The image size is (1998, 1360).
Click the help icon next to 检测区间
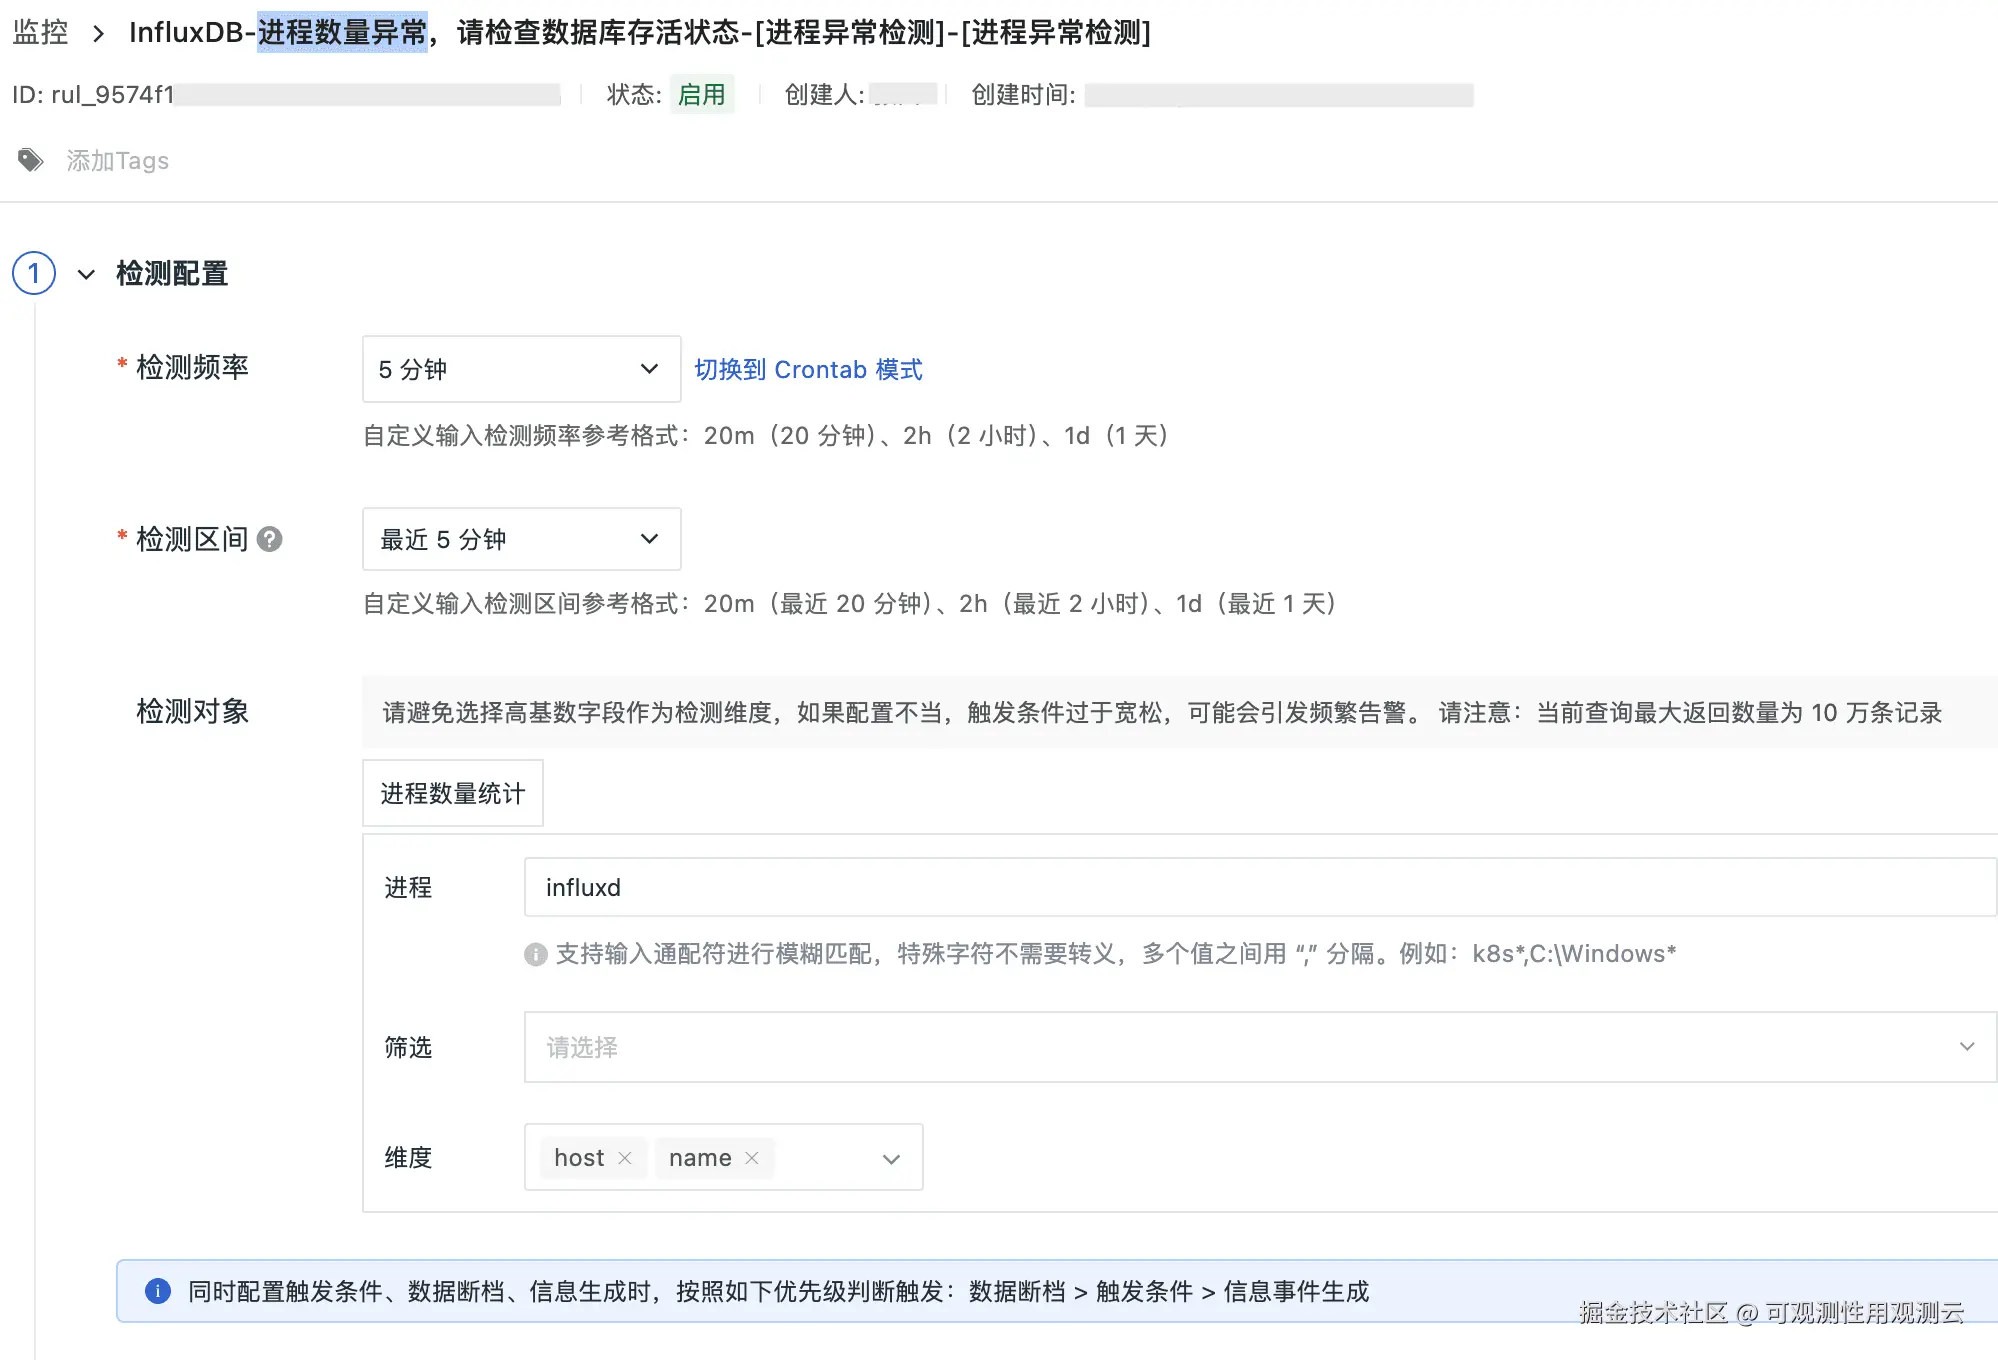(269, 540)
